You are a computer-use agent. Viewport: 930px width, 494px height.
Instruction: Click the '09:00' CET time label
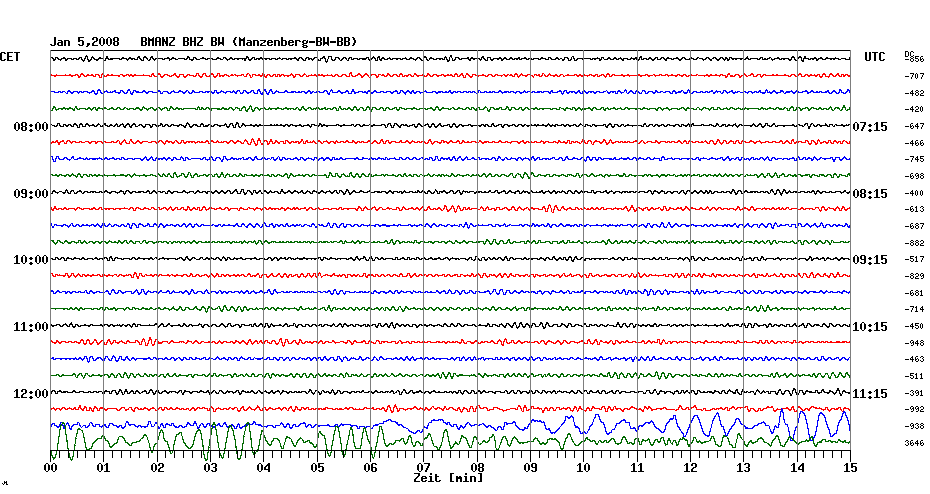coord(31,194)
